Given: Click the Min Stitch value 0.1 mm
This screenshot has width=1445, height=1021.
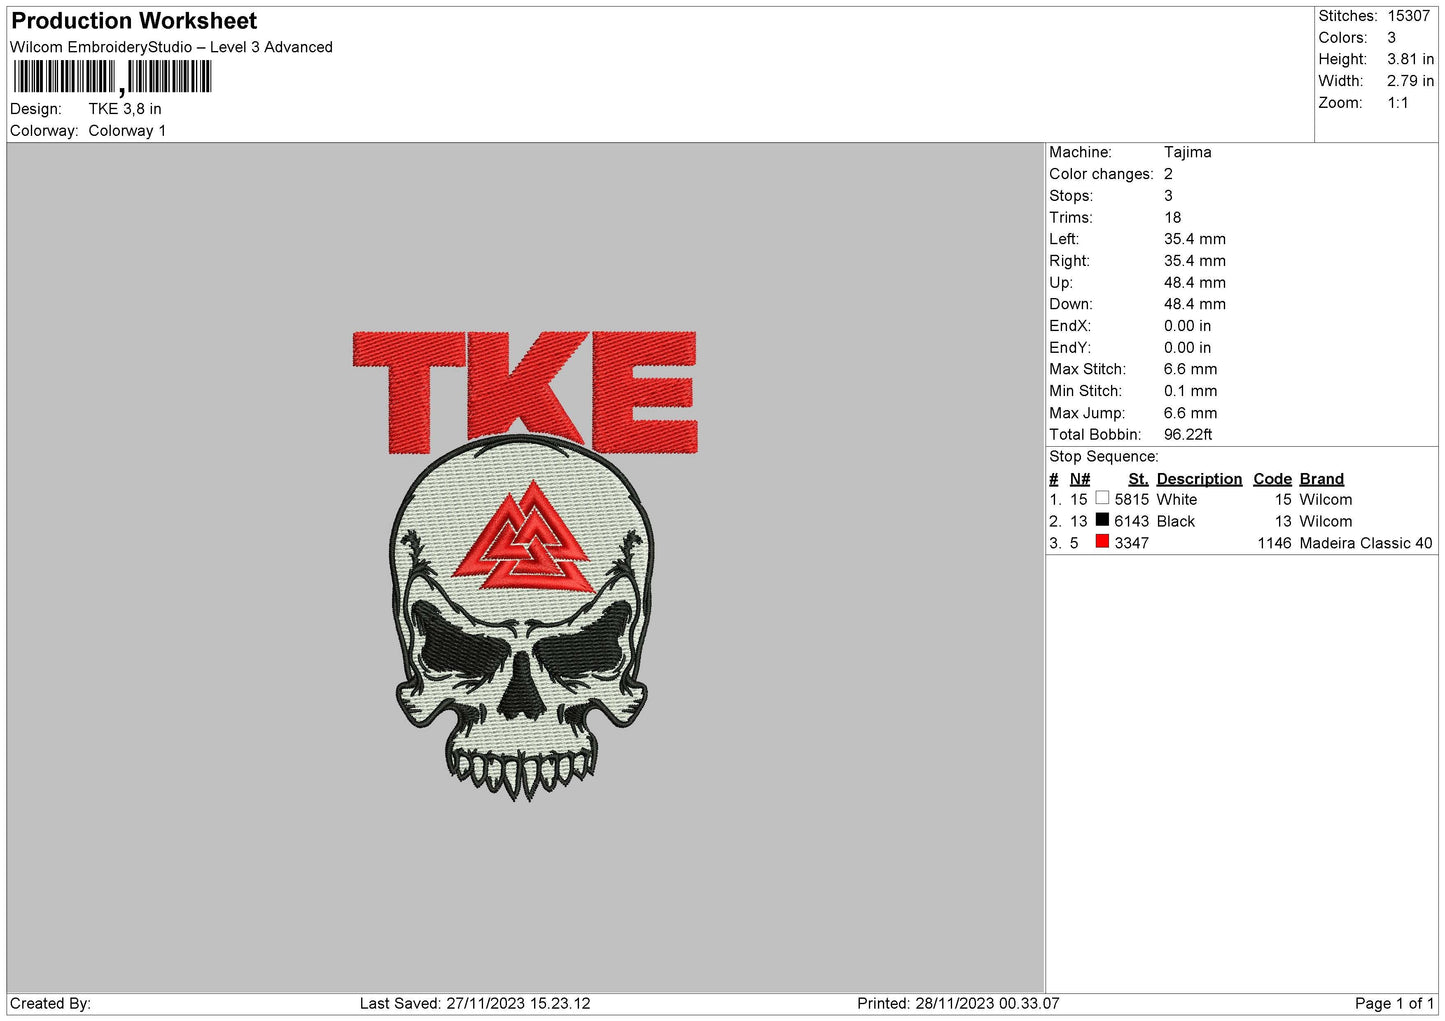Looking at the screenshot, I should [x=1190, y=391].
